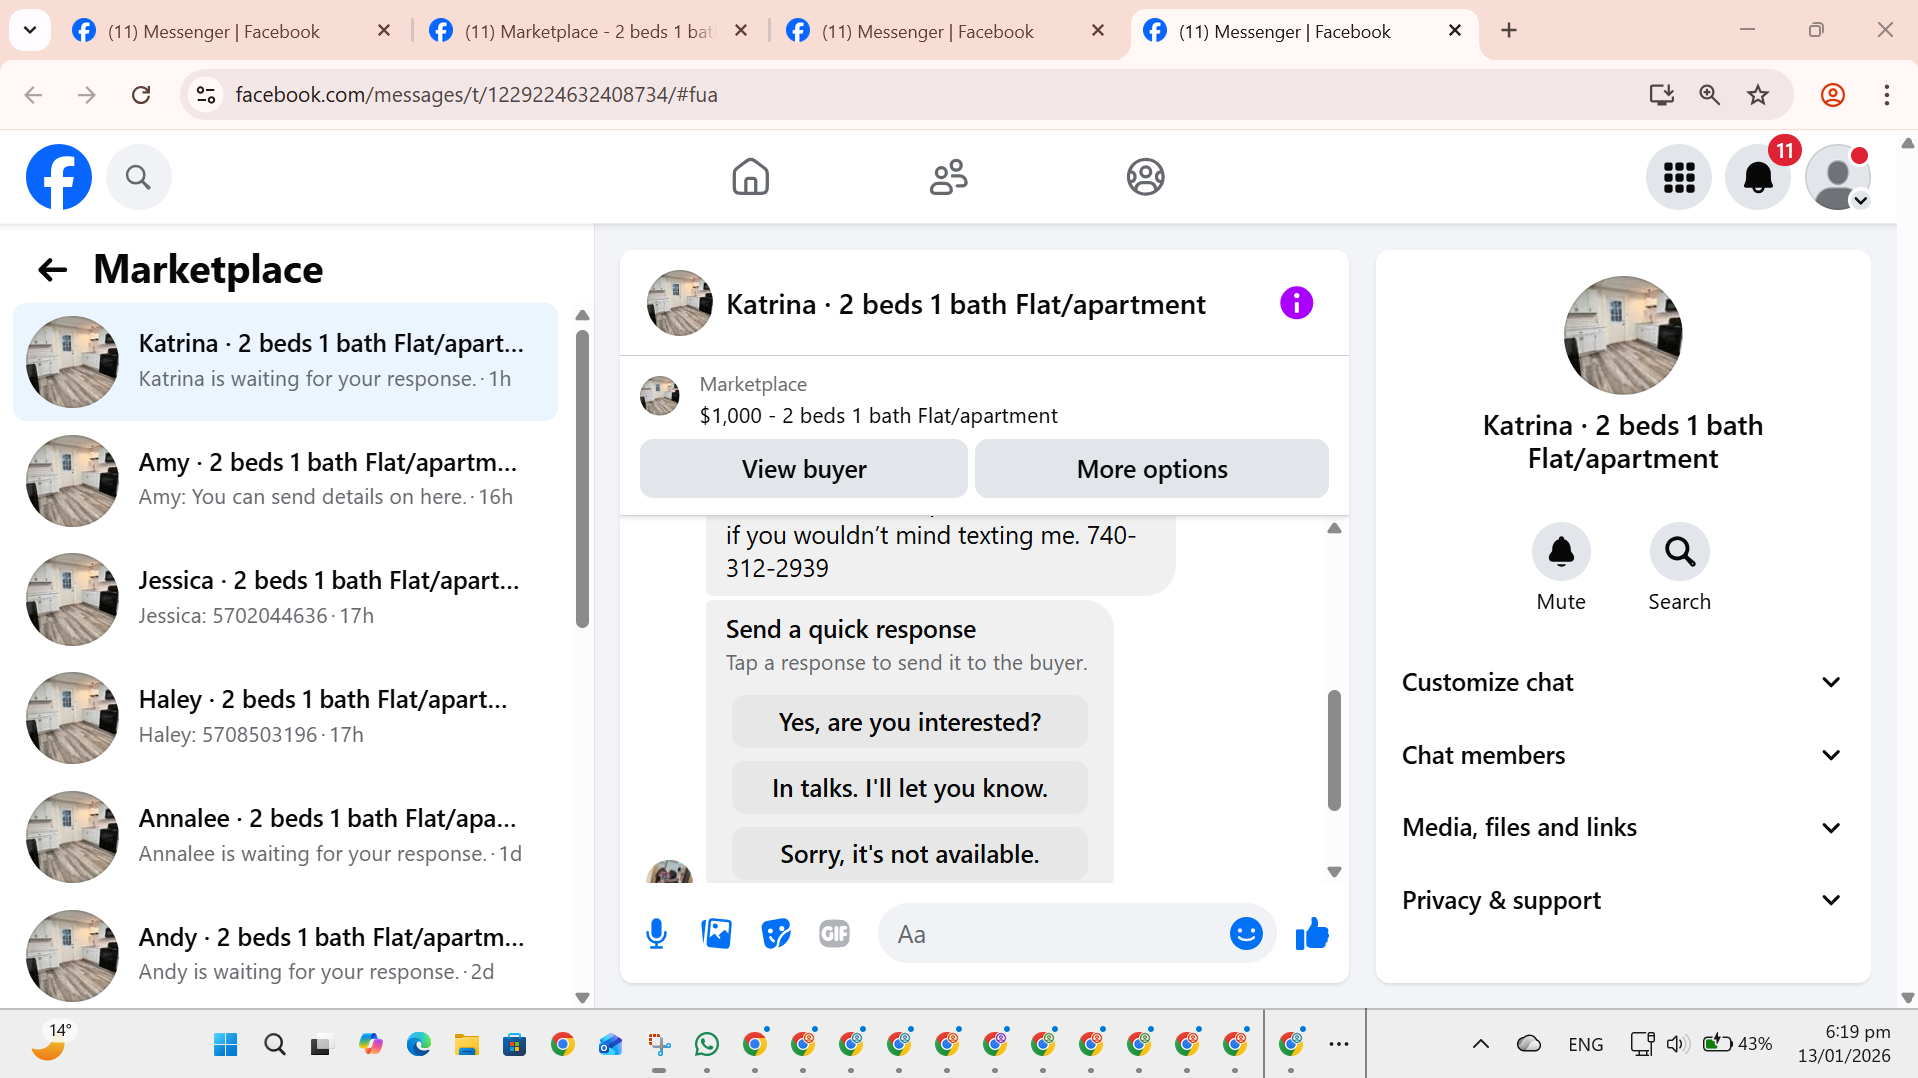Open Jessica's conversation

(x=285, y=599)
